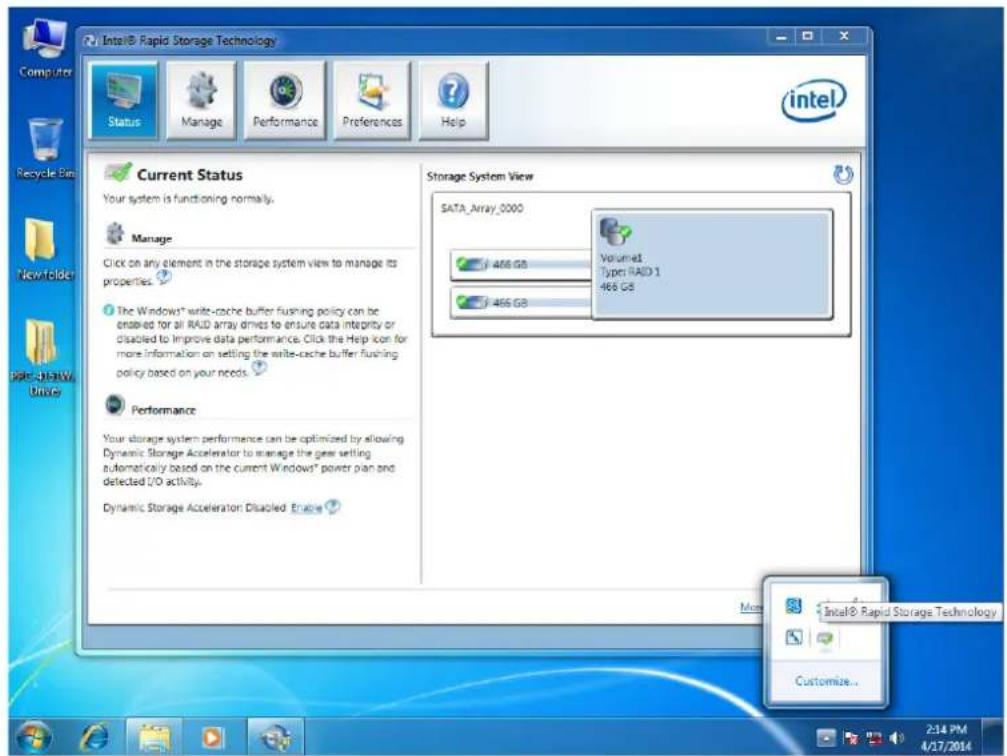Maximize the Intel Rapid Storage window
The image size is (1007, 756).
pyautogui.click(x=808, y=37)
